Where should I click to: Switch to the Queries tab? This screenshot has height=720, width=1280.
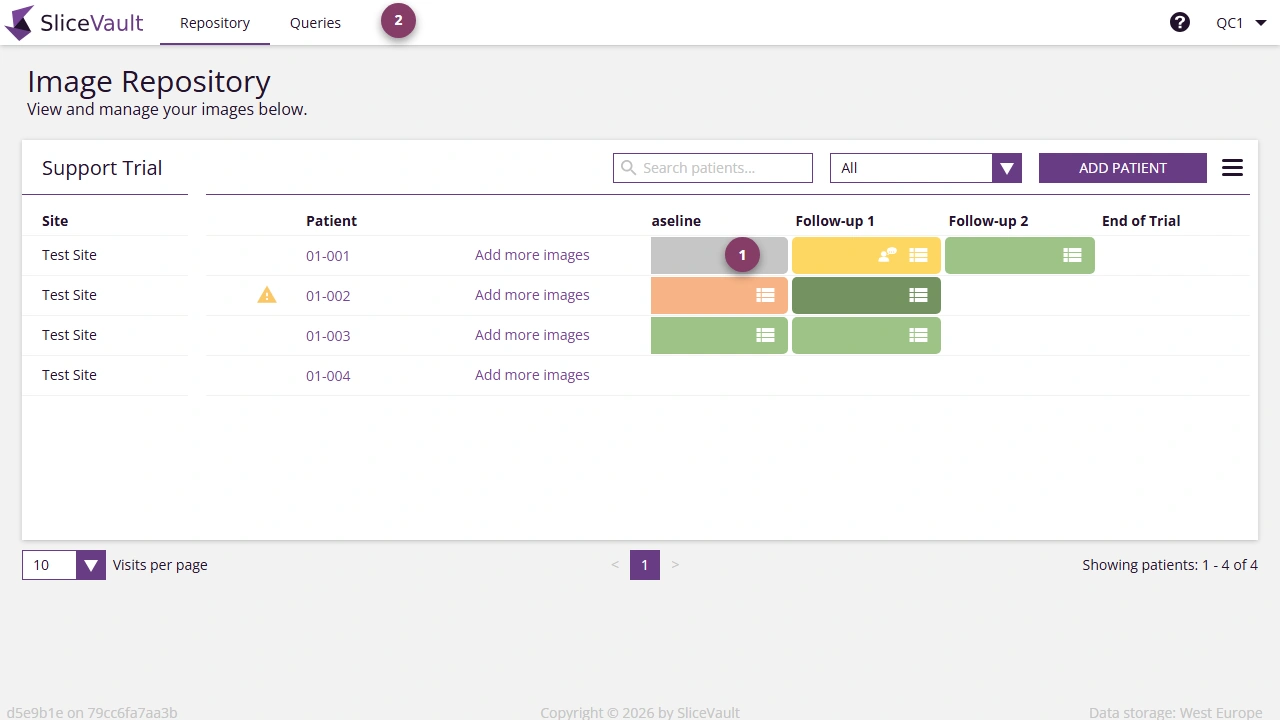(315, 22)
